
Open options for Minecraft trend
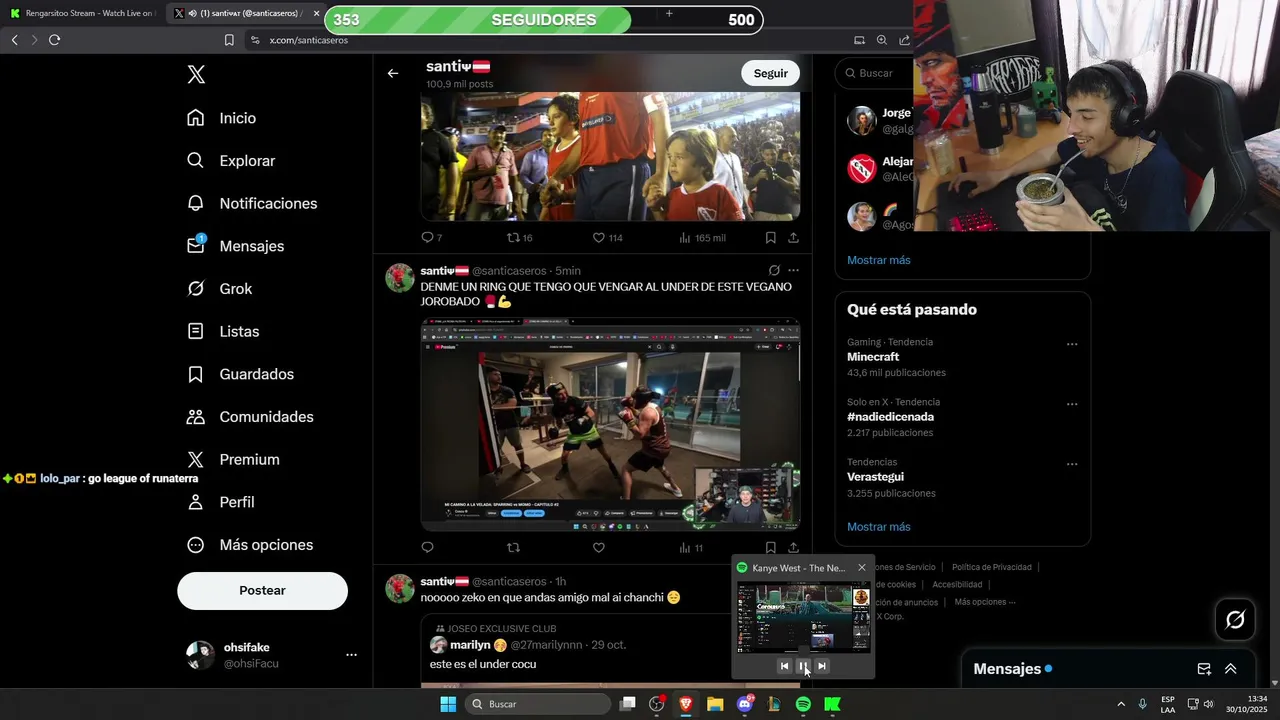(1072, 344)
